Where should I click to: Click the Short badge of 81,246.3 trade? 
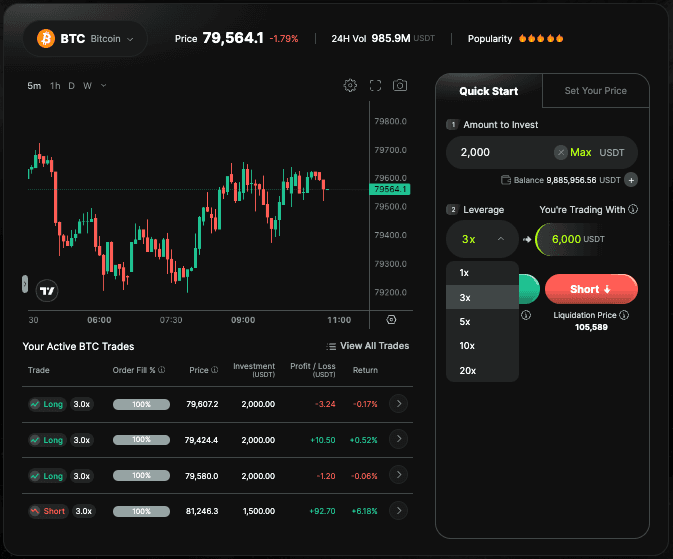click(x=49, y=511)
